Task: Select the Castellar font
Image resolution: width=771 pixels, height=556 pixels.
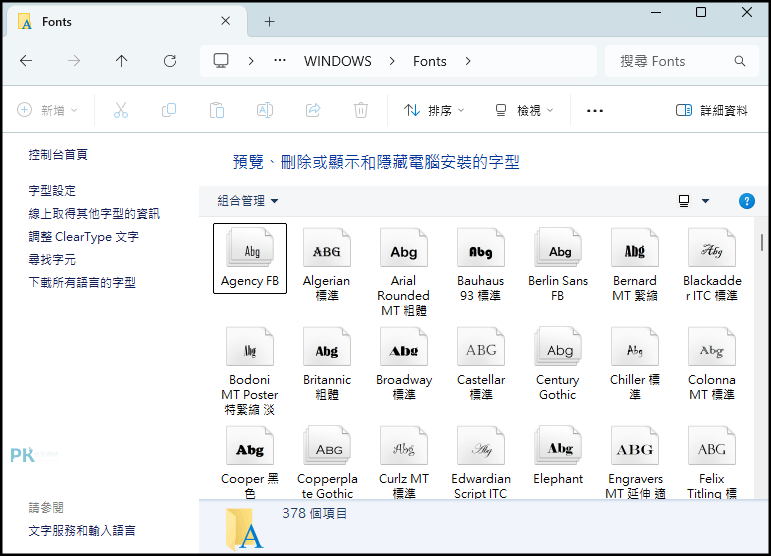Action: point(480,365)
